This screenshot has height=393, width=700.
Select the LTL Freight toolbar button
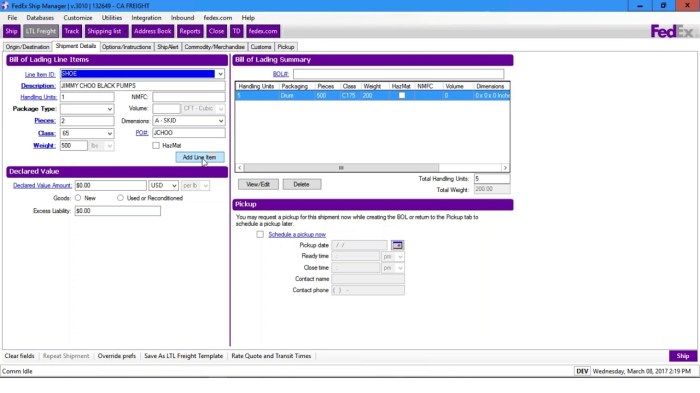[x=41, y=31]
